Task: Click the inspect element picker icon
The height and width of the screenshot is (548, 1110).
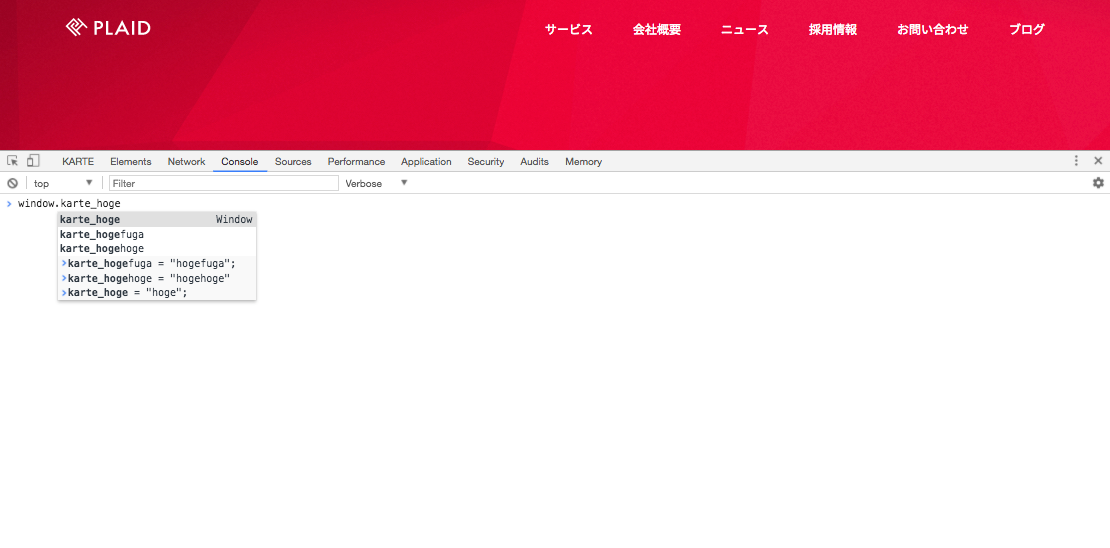Action: (13, 161)
